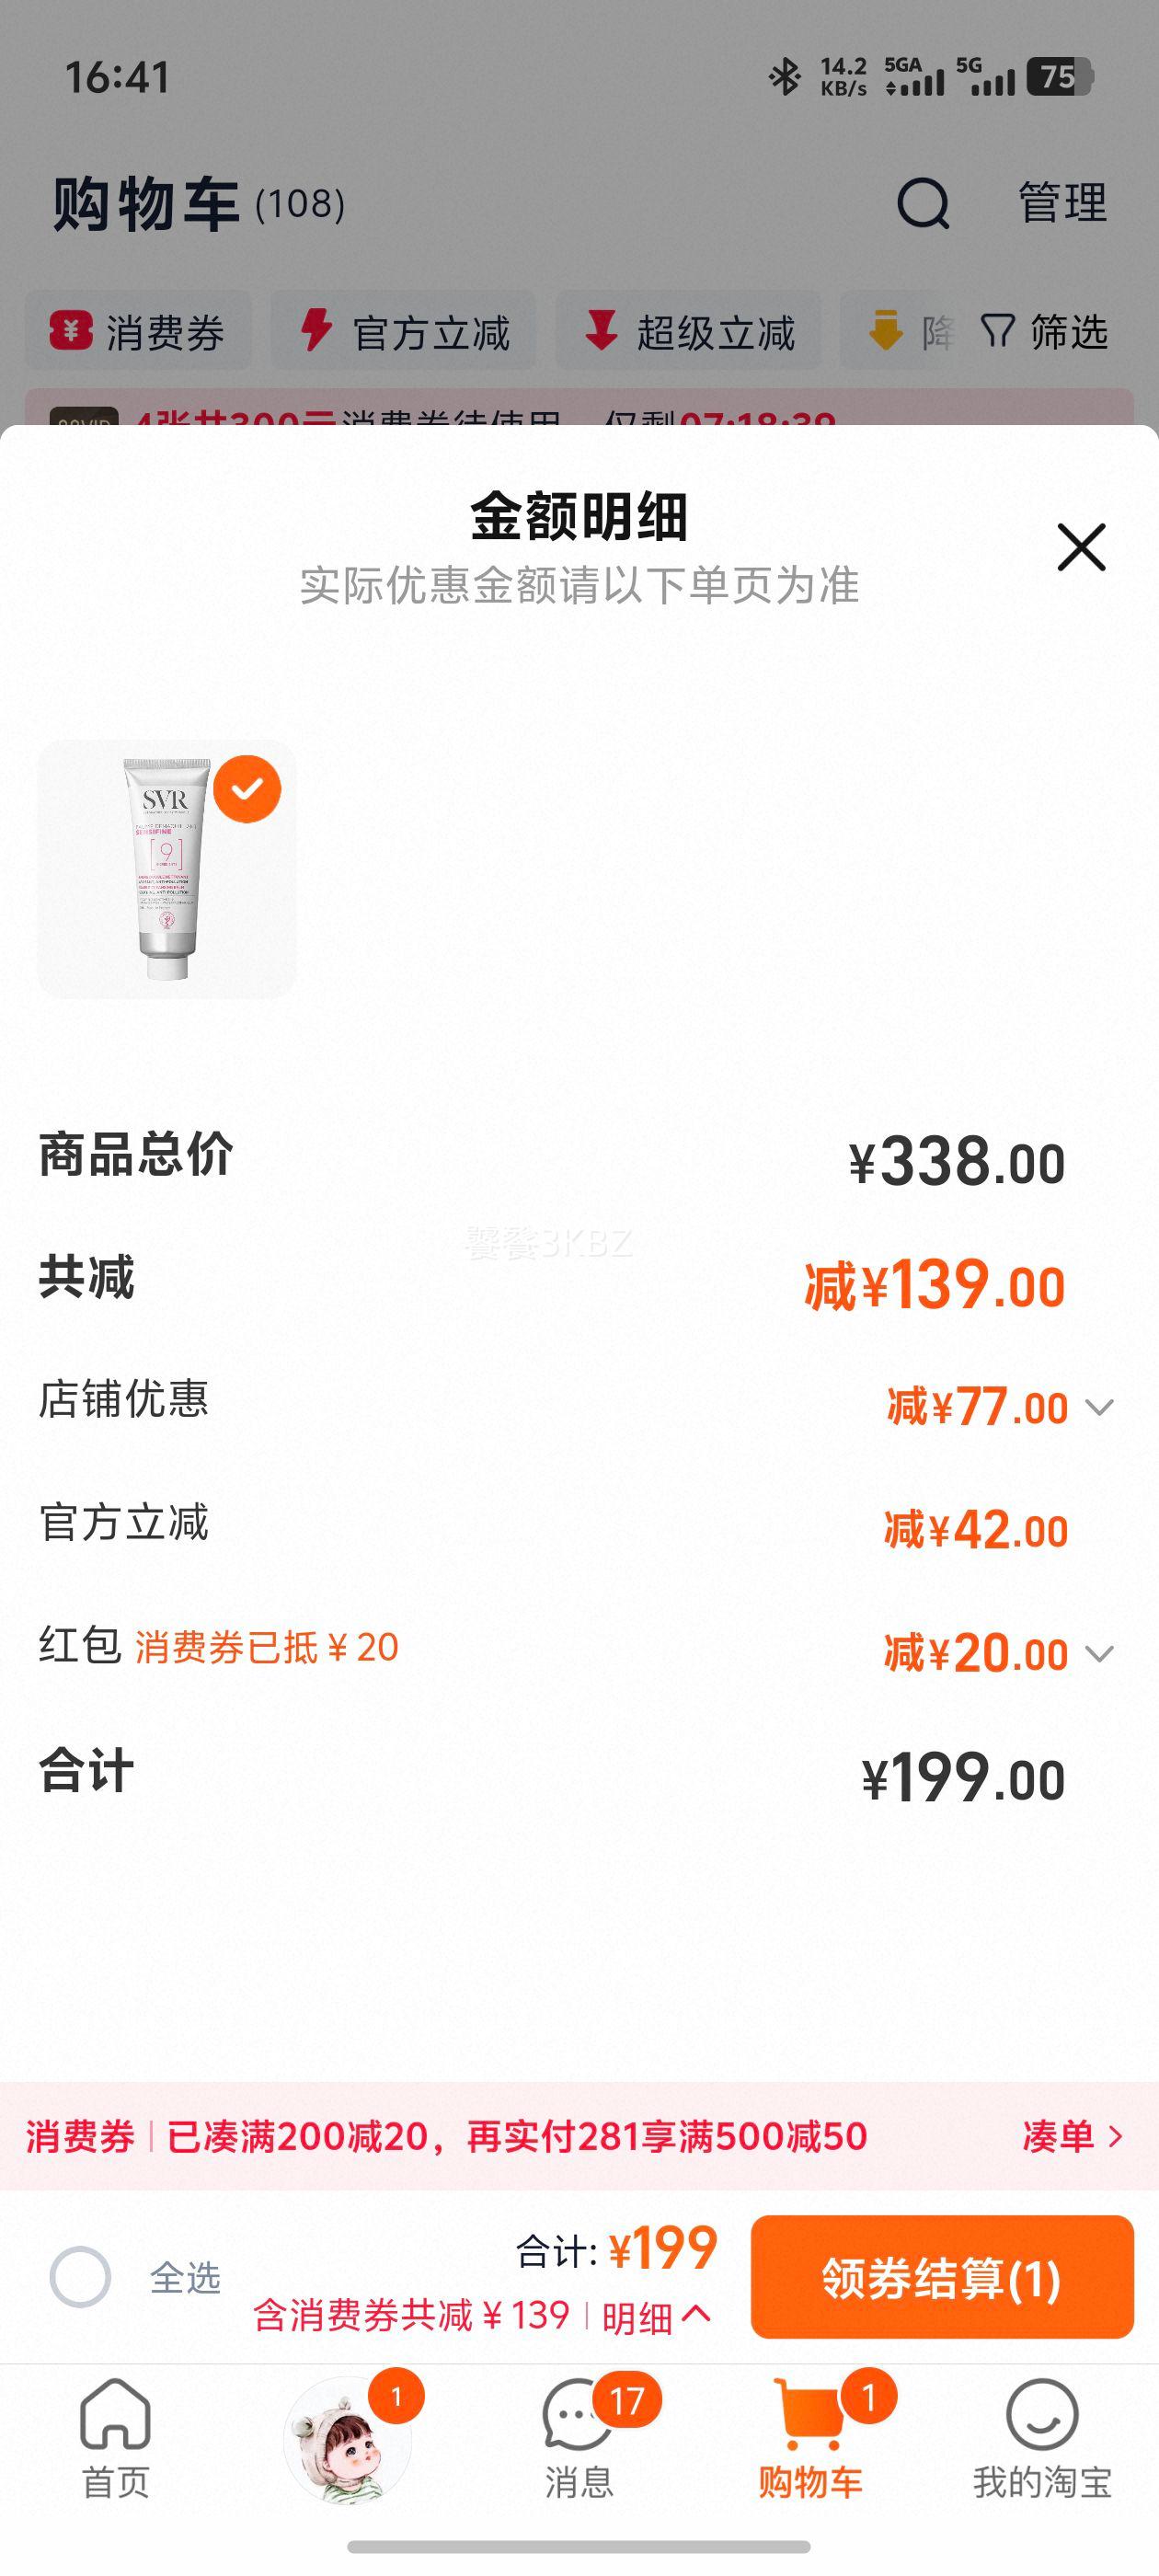Screen dimensions: 1159x2576
Task: Tap 管理 to manage the cart
Action: coord(1062,203)
